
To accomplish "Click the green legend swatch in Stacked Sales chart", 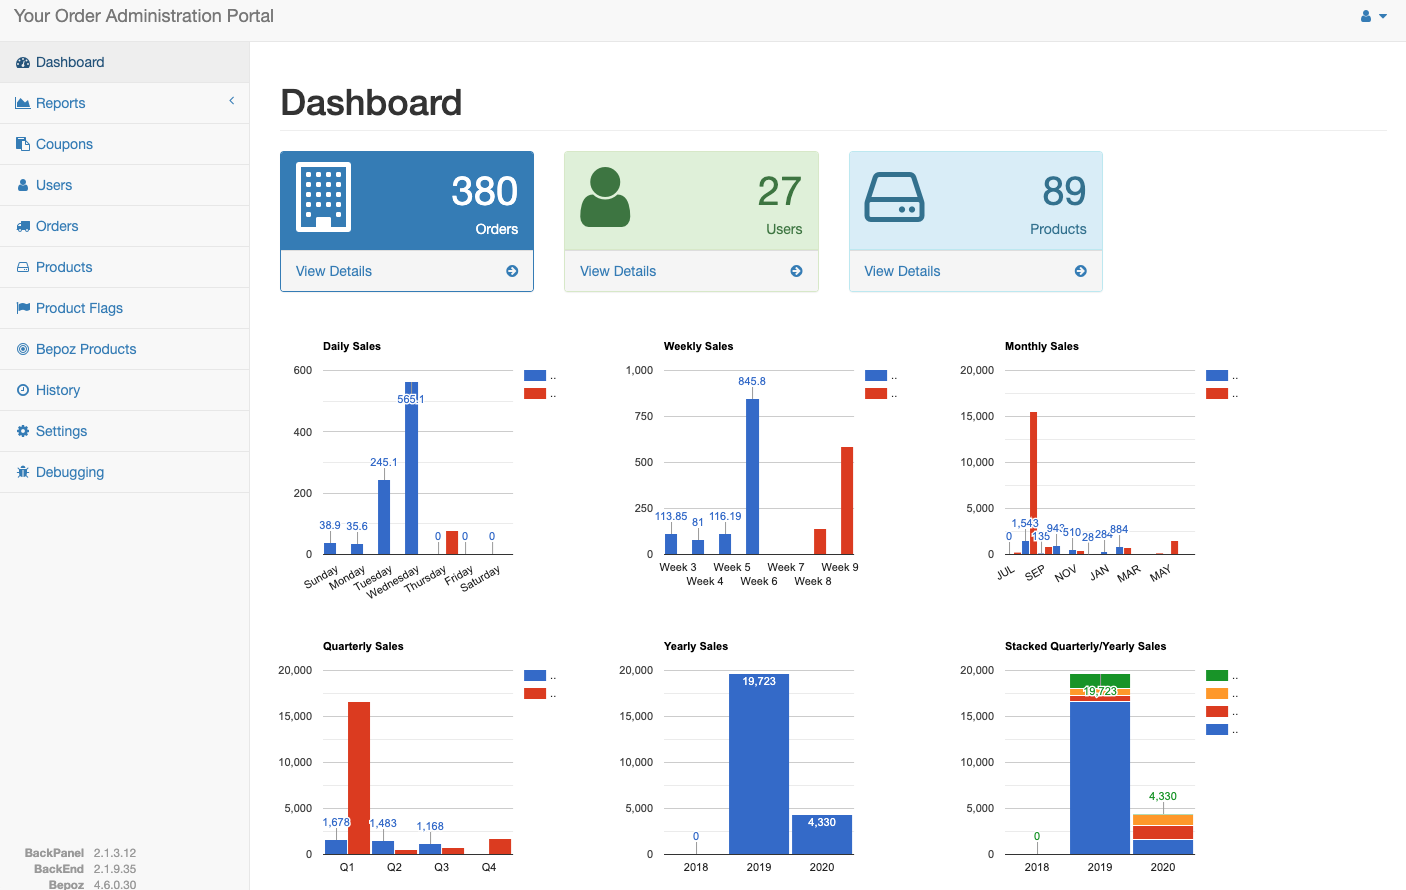I will [x=1217, y=676].
